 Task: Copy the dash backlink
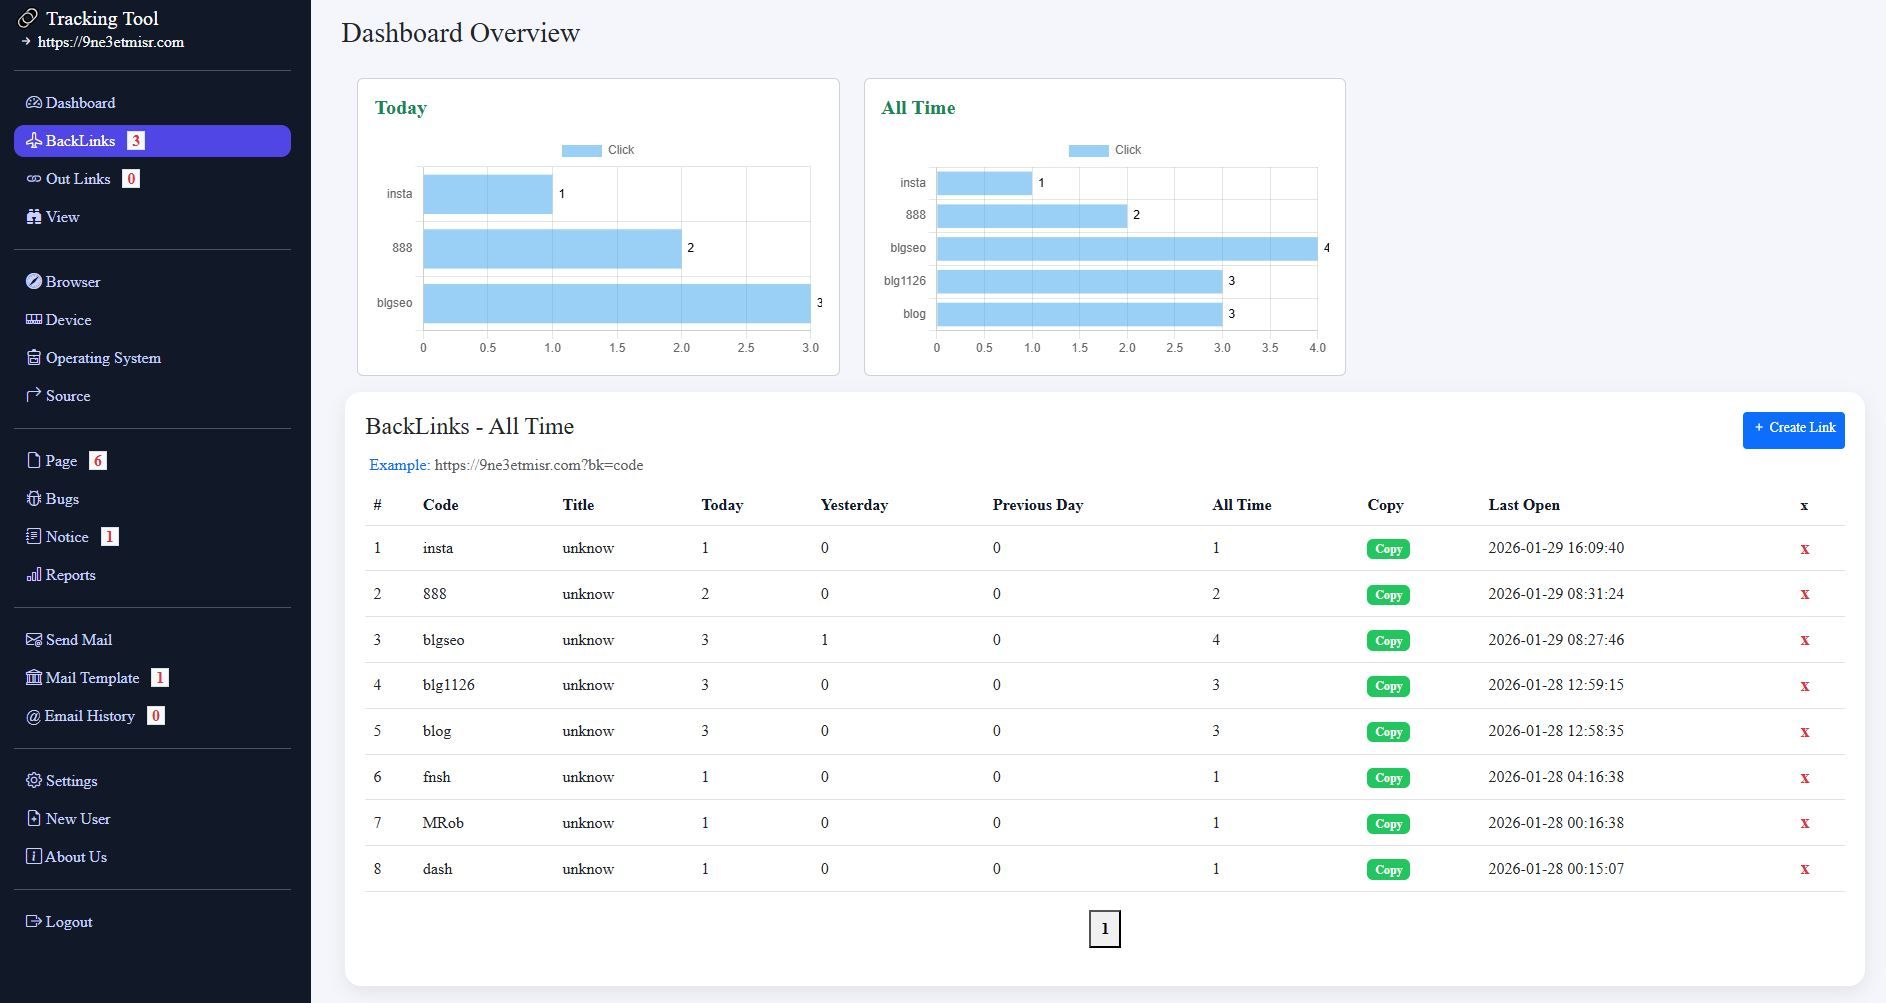(x=1387, y=870)
